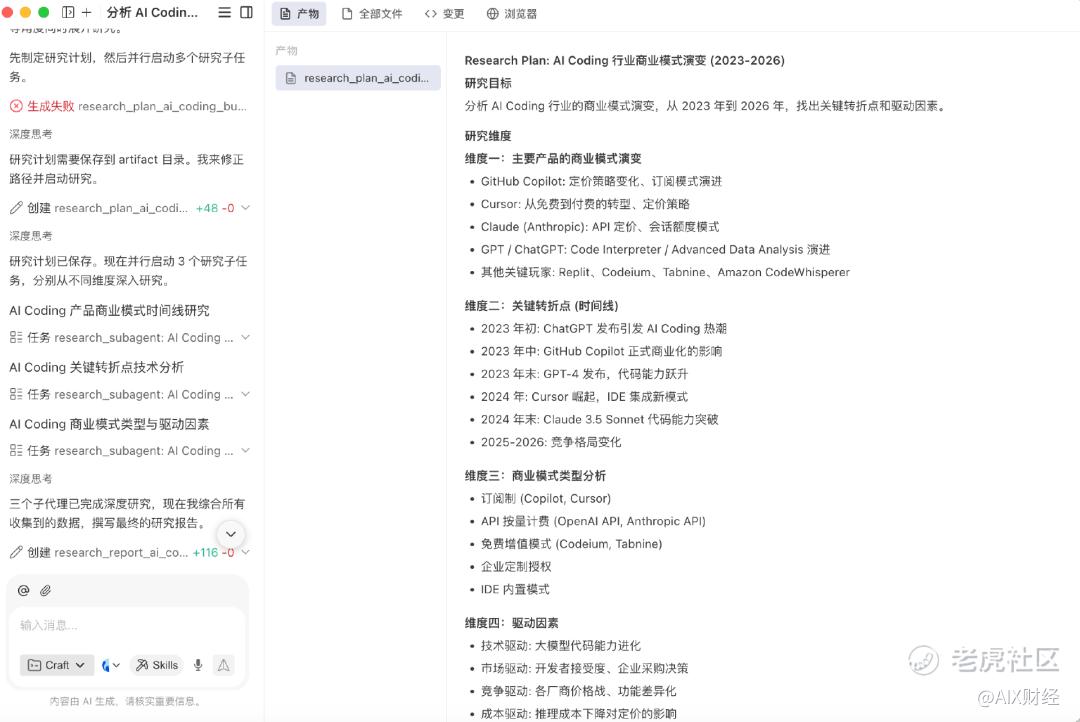This screenshot has height=722, width=1080.
Task: Click the 输入消息 message input field
Action: click(125, 625)
